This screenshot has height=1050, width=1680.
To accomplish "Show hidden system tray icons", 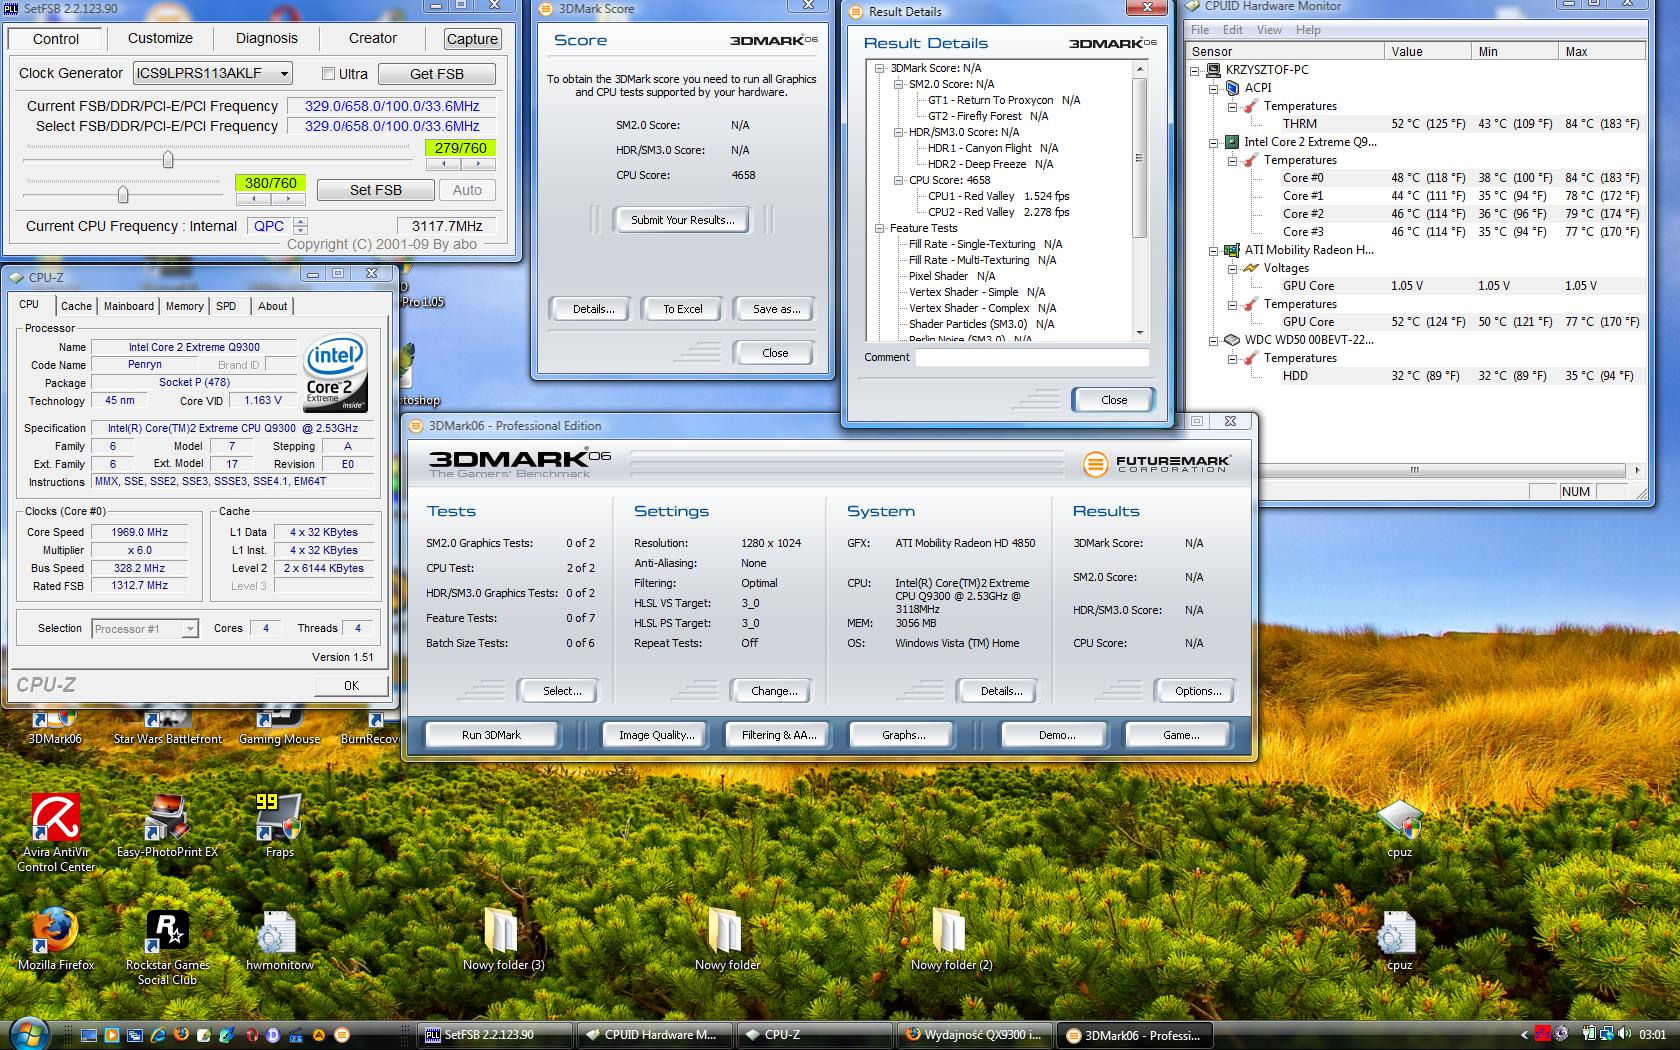I will tap(1525, 1035).
